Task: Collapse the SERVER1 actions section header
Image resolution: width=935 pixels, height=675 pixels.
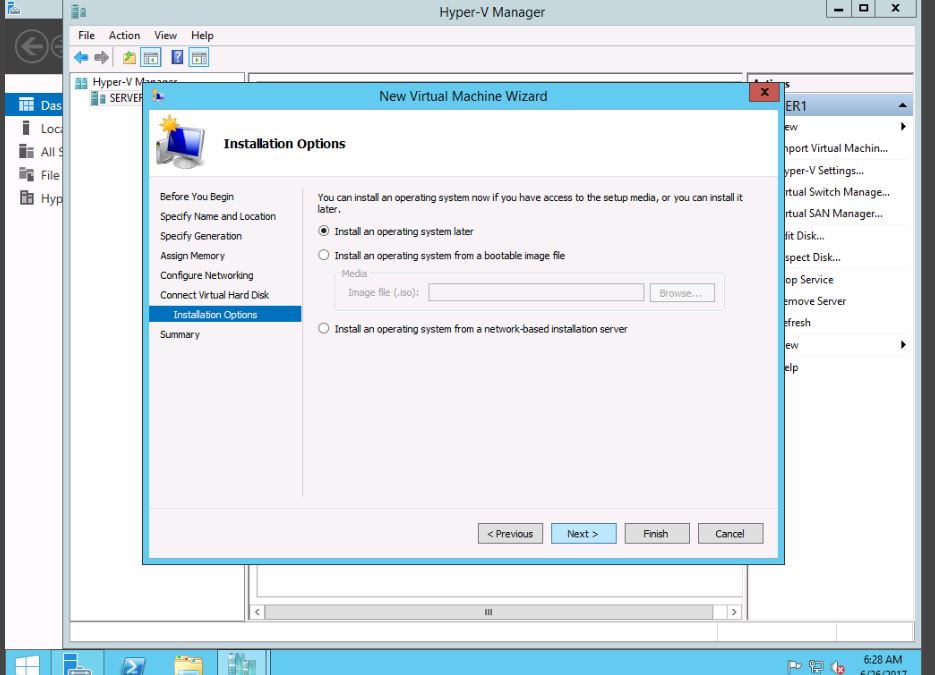Action: click(903, 106)
